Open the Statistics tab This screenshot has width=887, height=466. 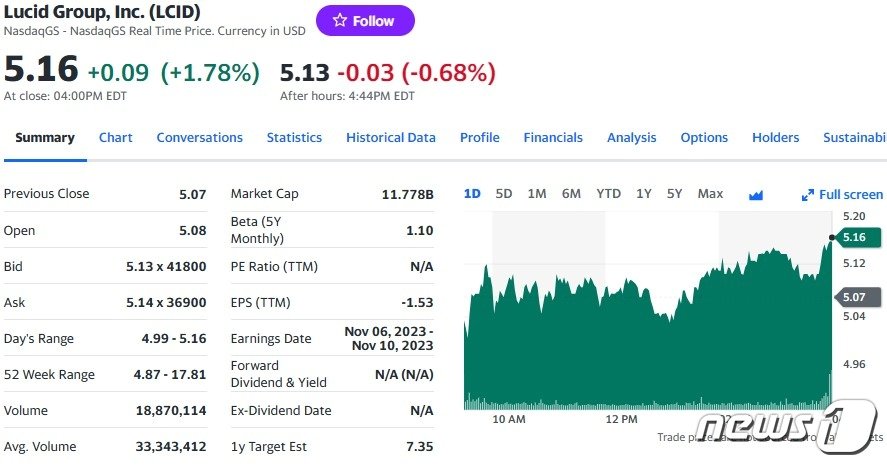click(x=294, y=138)
